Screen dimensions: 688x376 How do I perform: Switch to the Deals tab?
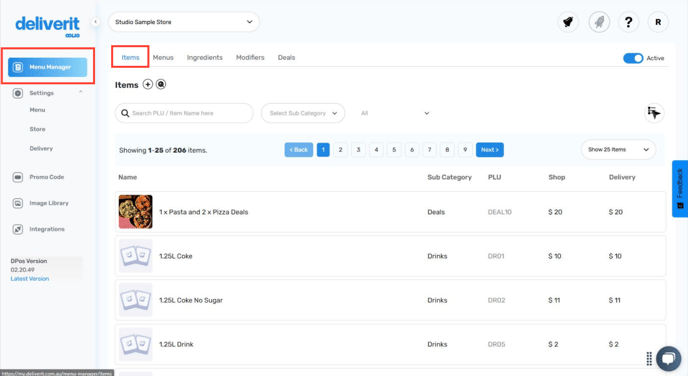[x=287, y=57]
